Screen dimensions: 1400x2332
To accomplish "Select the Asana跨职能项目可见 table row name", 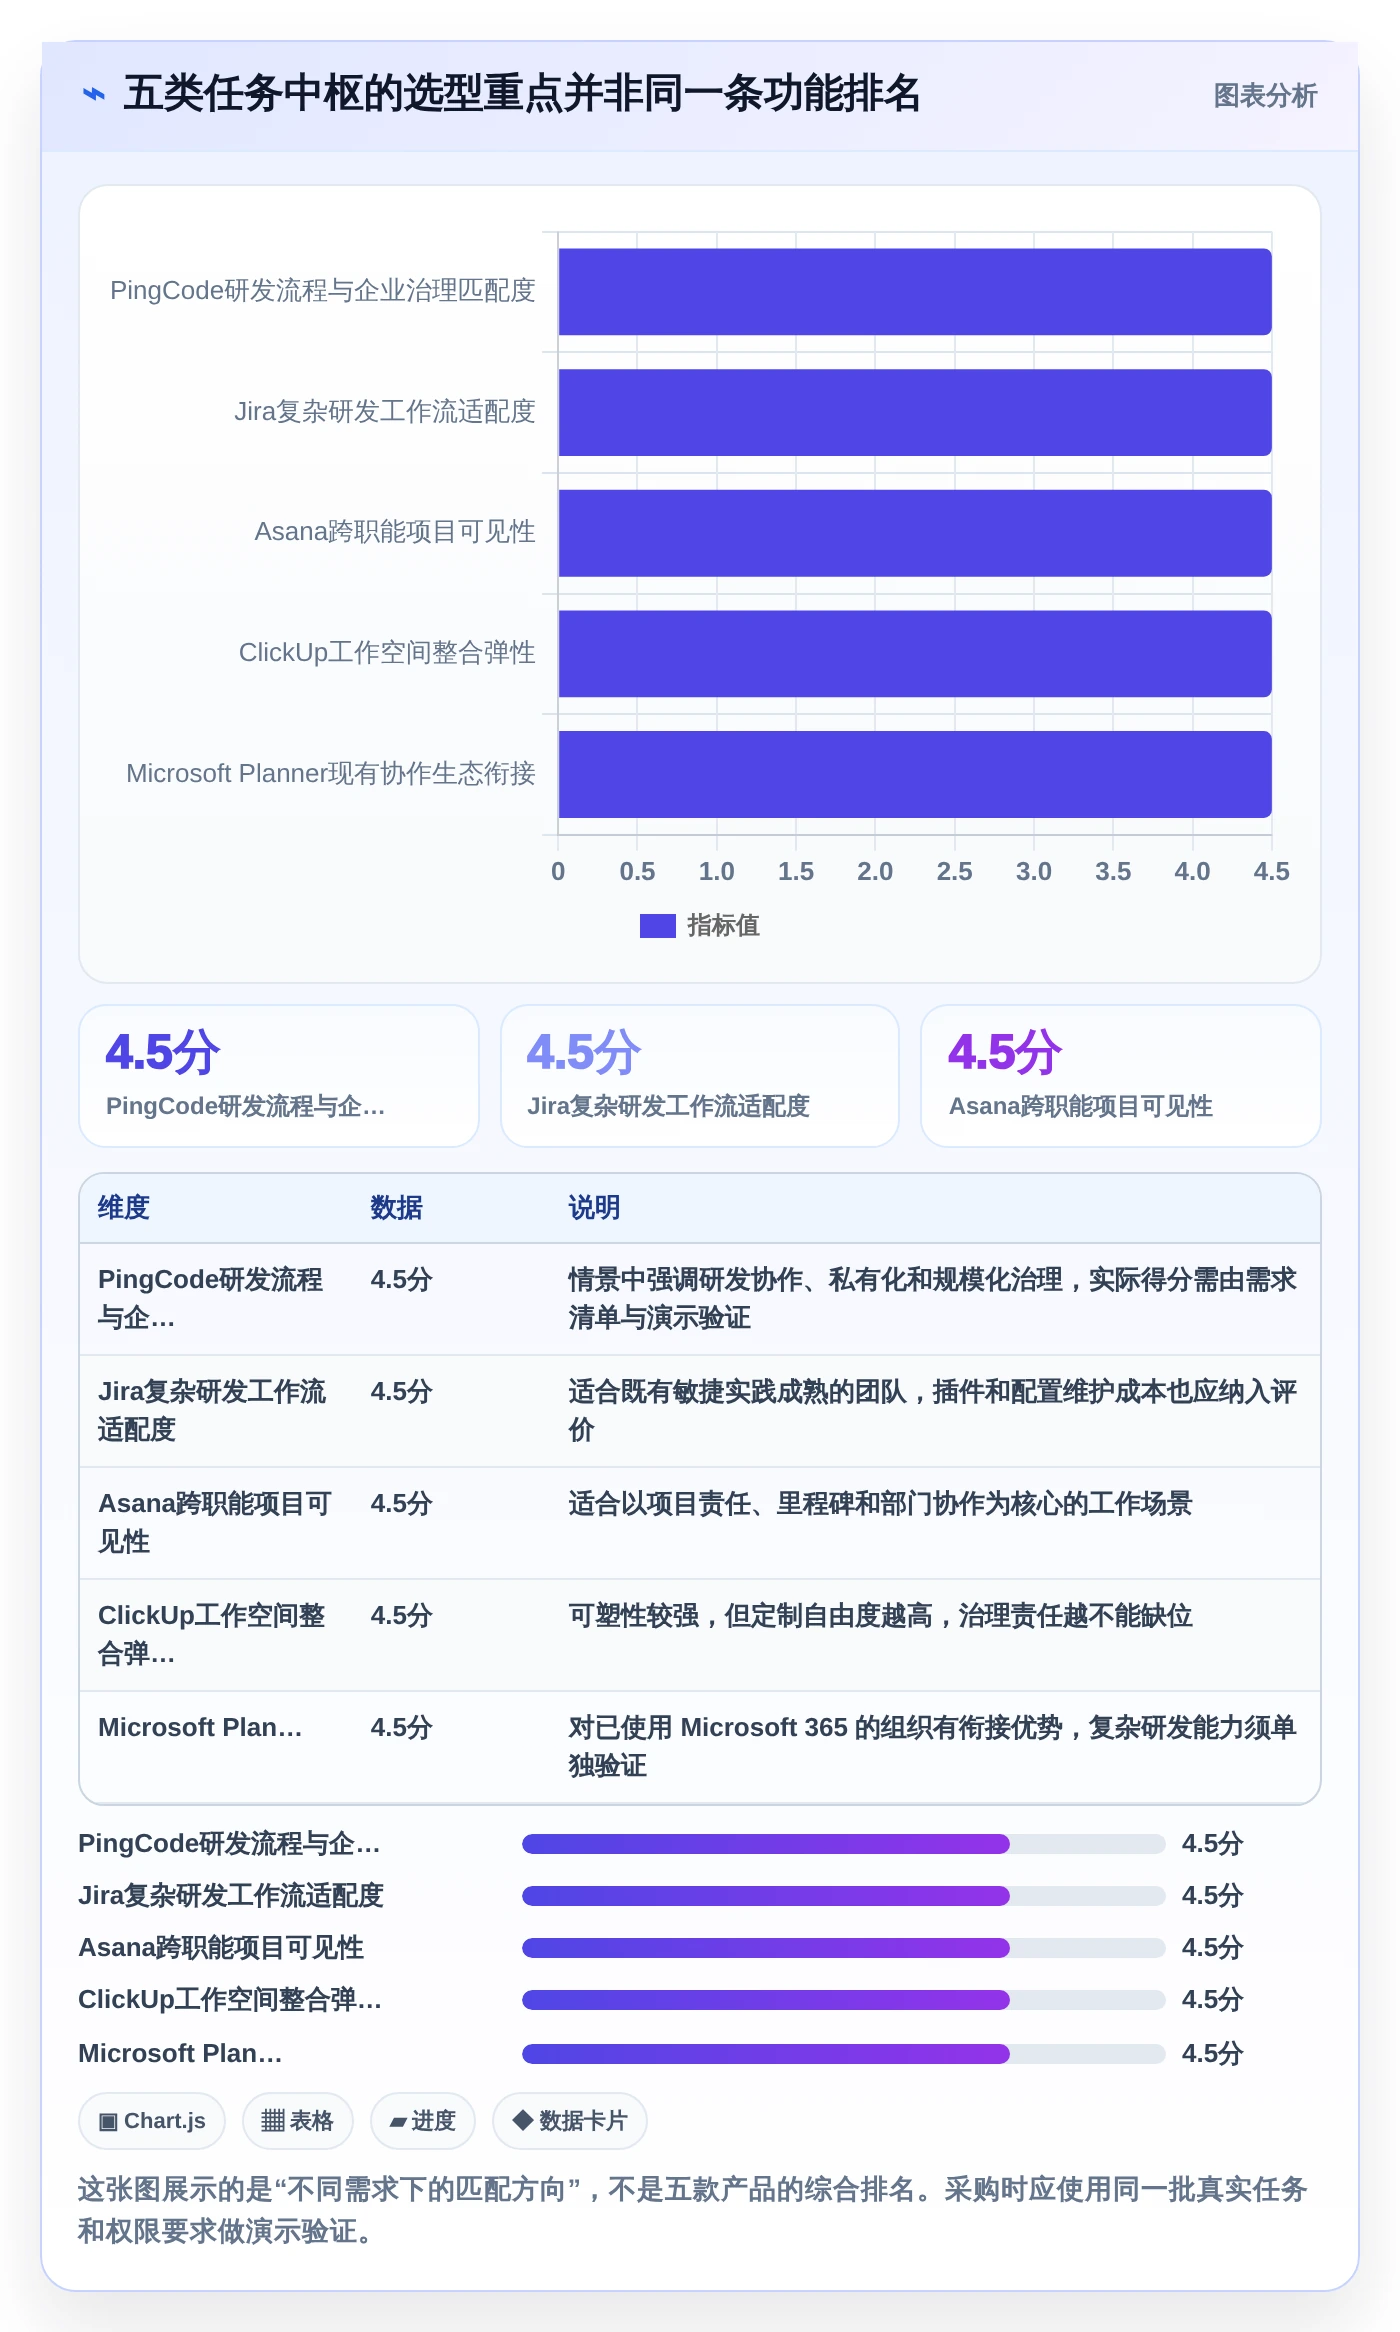I will [214, 1523].
